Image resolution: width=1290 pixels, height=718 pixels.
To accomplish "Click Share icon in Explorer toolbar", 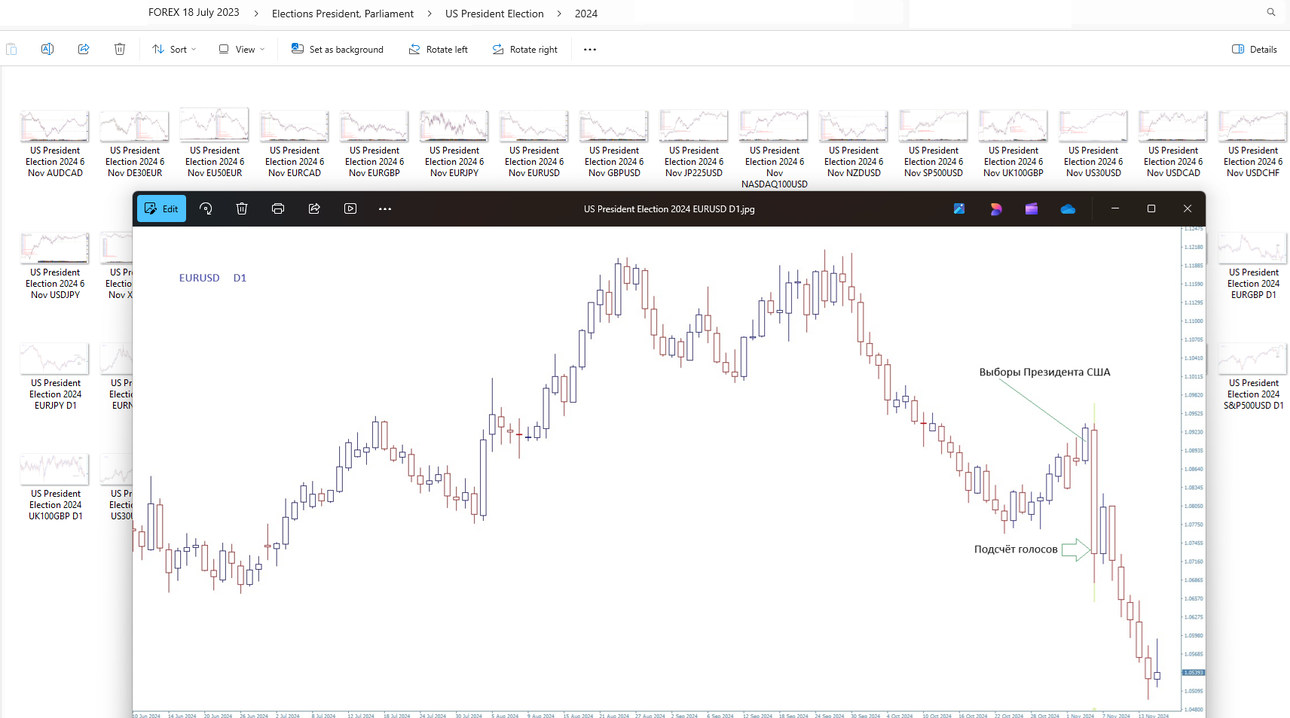I will pos(83,49).
